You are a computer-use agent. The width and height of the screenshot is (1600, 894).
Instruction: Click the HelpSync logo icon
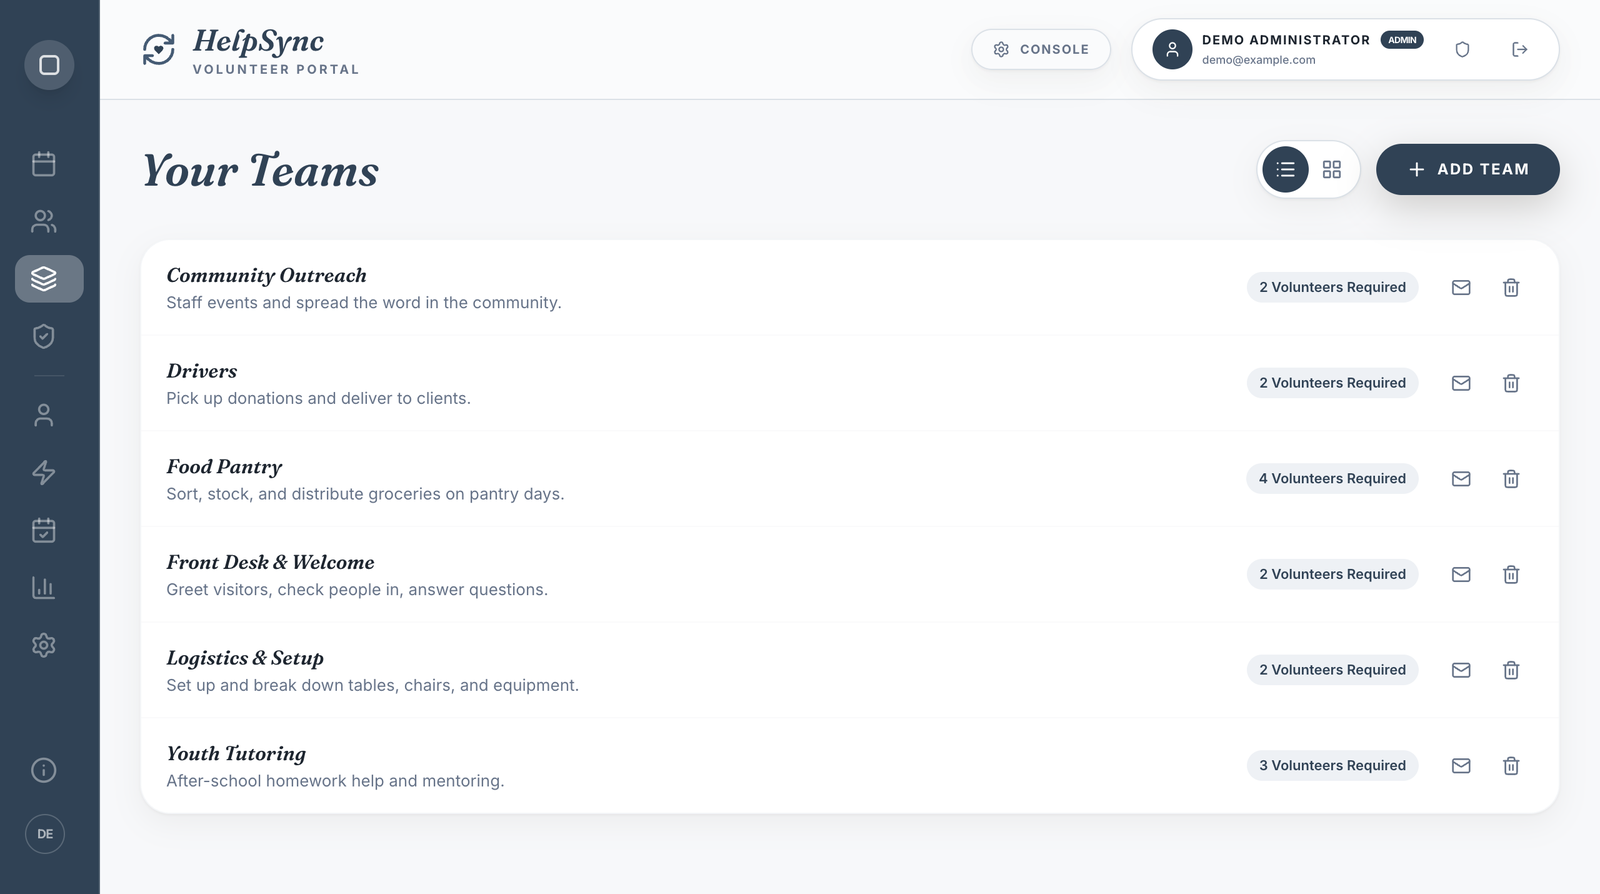[159, 49]
